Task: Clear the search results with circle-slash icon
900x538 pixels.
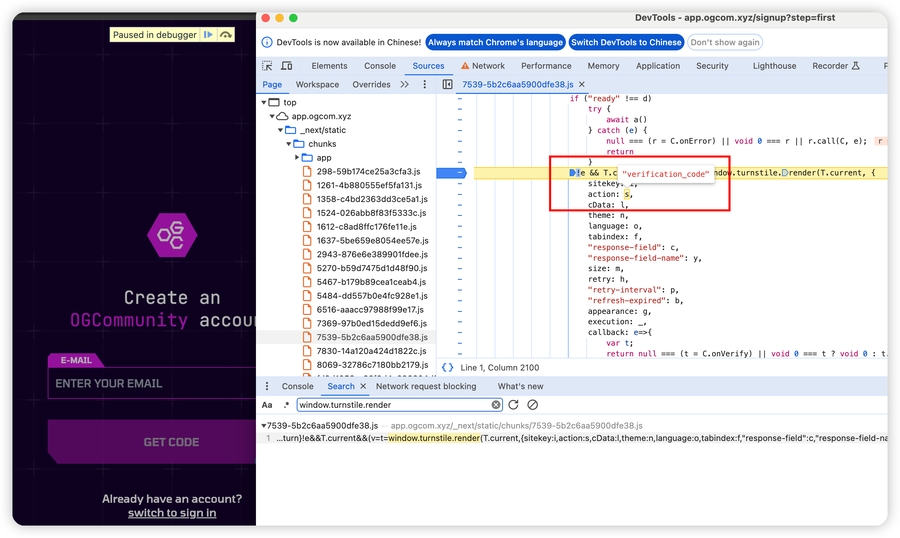Action: click(x=532, y=405)
